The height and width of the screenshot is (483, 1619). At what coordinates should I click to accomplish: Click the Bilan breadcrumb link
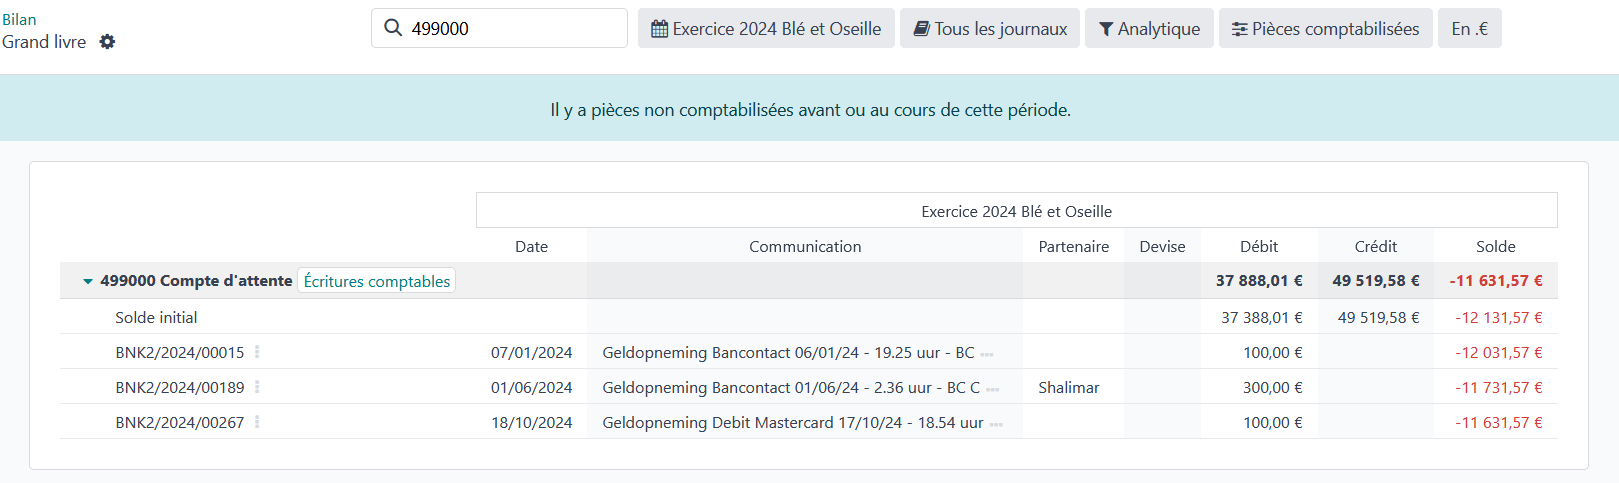click(19, 19)
